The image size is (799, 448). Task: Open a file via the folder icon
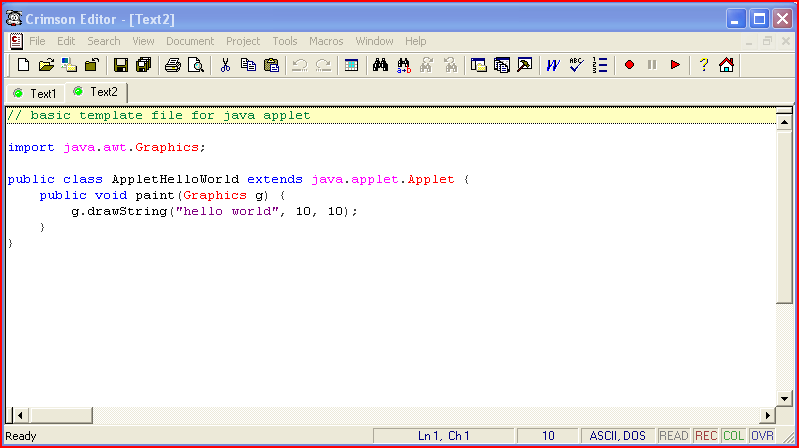46,65
